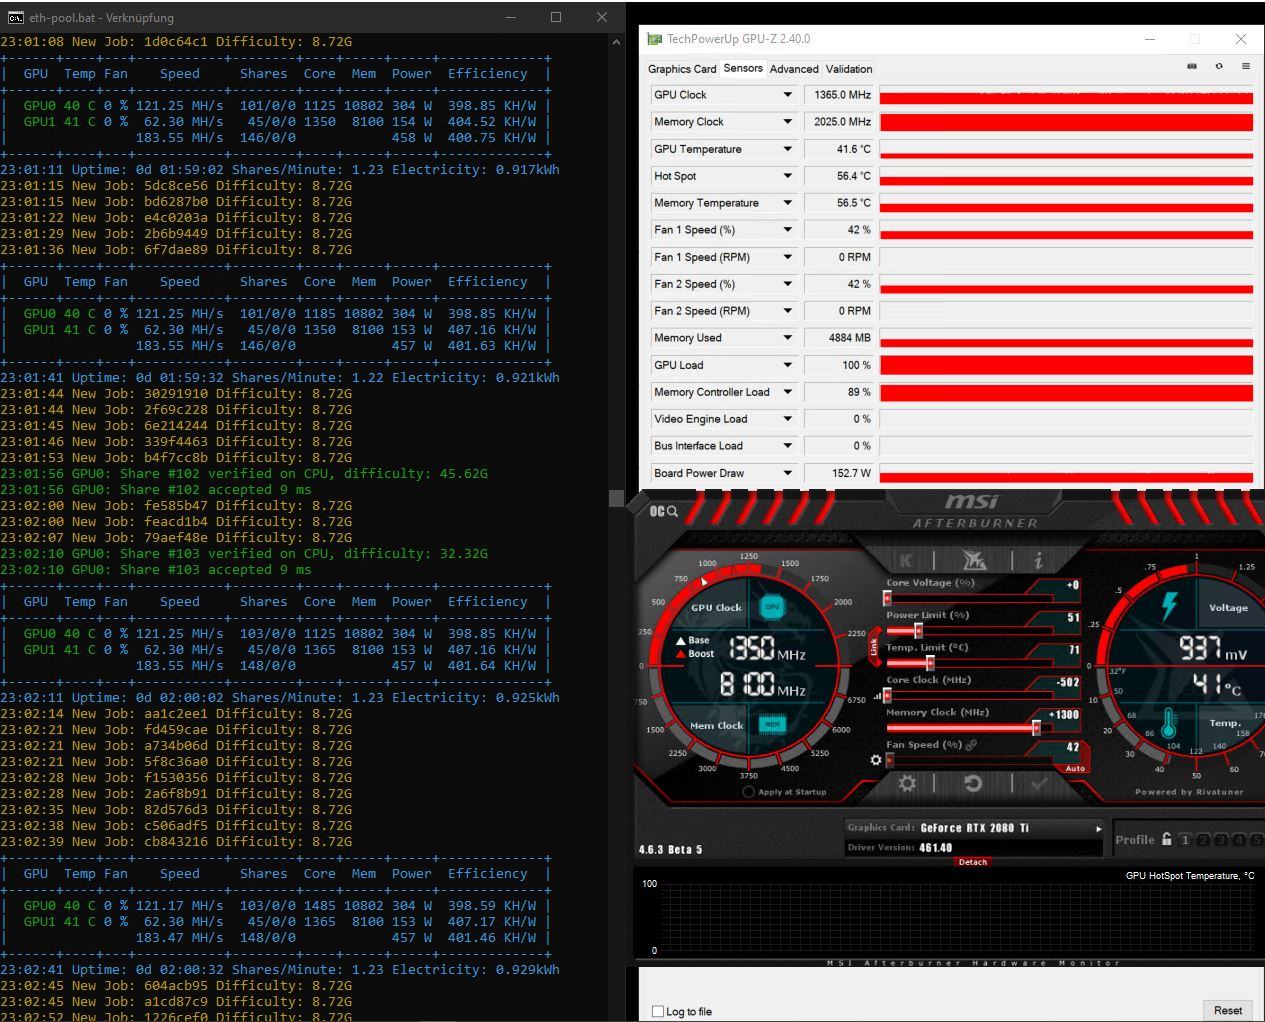1265x1022 pixels.
Task: Click the cyan GPU chip icon
Action: click(772, 606)
